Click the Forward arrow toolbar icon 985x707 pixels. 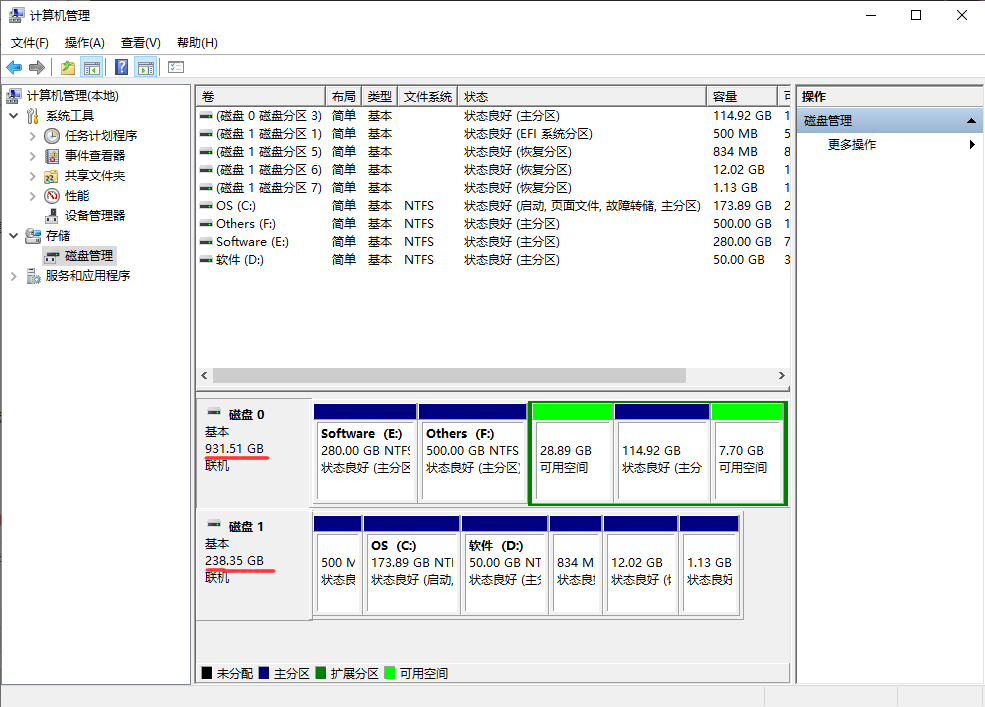pos(37,67)
